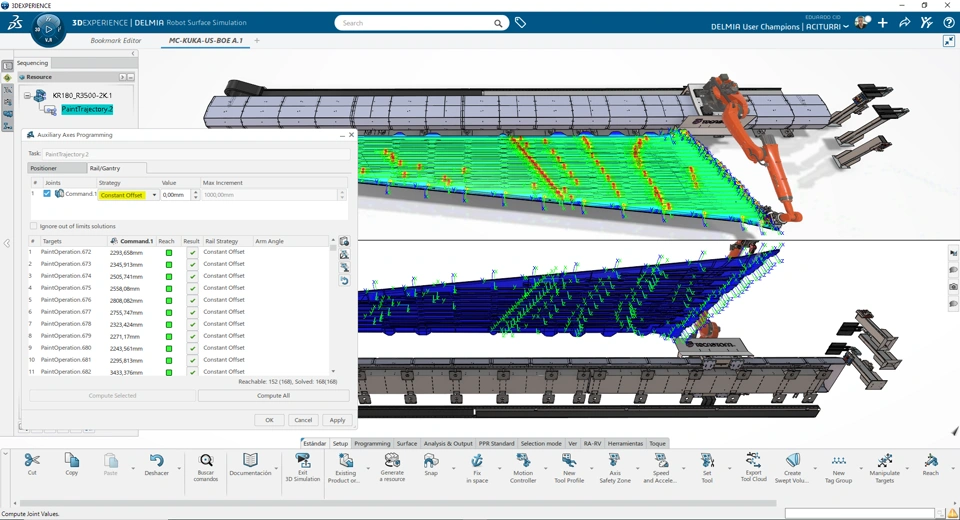The height and width of the screenshot is (520, 960).
Task: Open dropdown arrow beside Snap
Action: pyautogui.click(x=454, y=469)
